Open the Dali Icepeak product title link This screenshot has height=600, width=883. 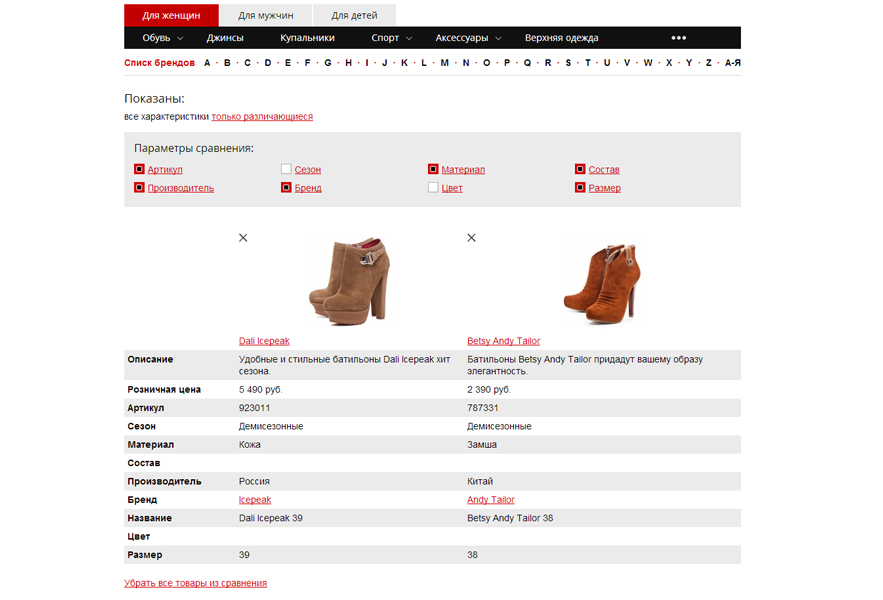pos(264,341)
